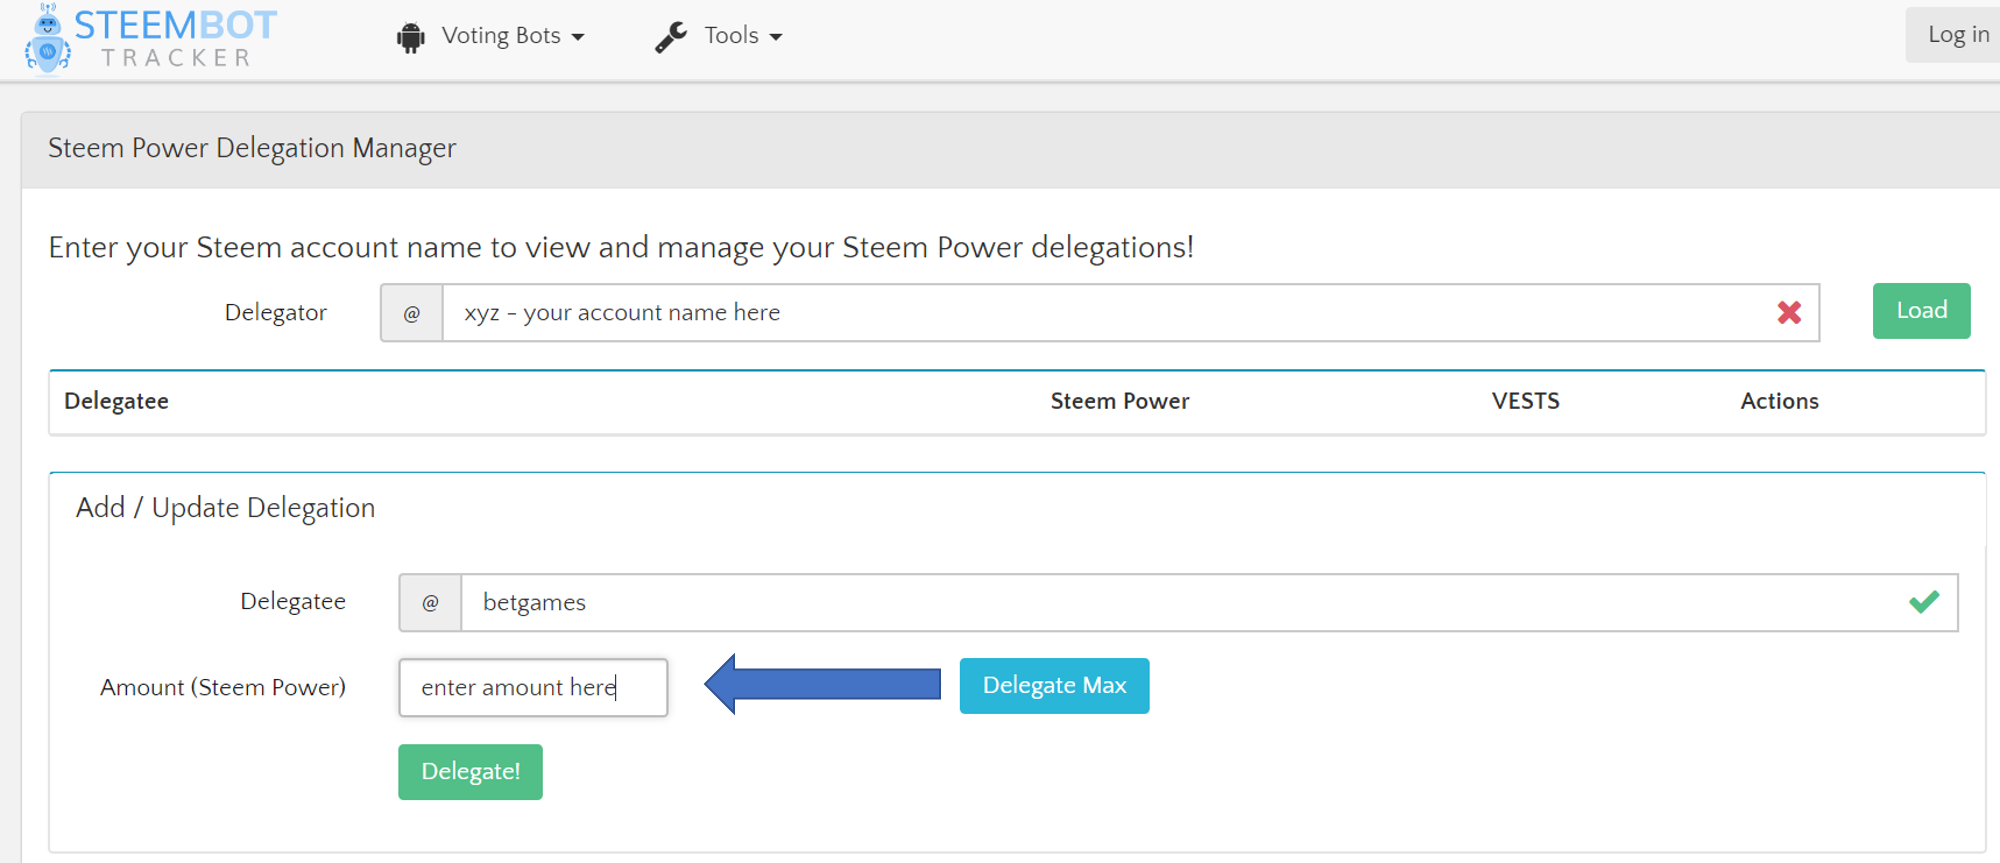Click the SteemBot robot logo icon
This screenshot has width=2000, height=863.
click(47, 40)
